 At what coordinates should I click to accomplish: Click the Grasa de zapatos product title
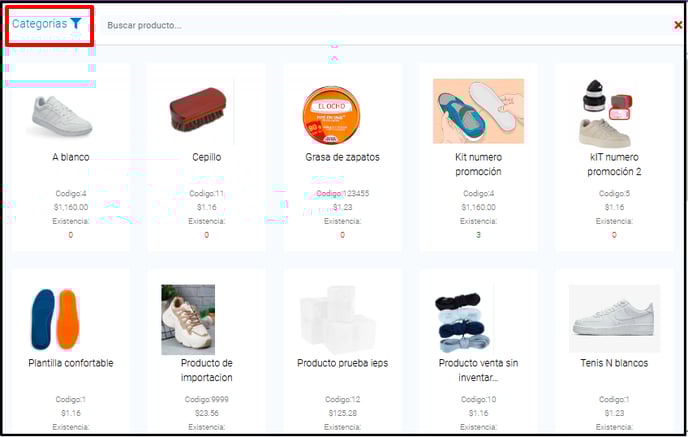(342, 157)
